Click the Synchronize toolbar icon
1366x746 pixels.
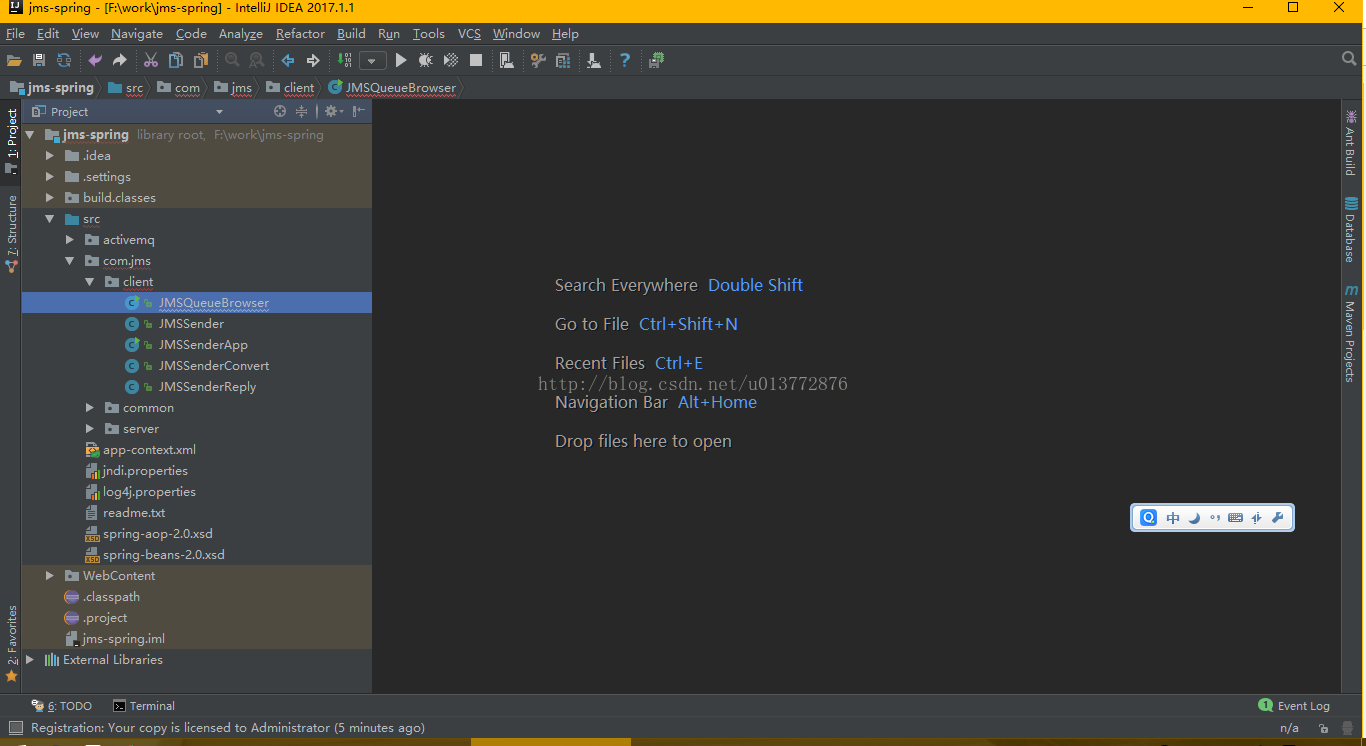pos(64,60)
